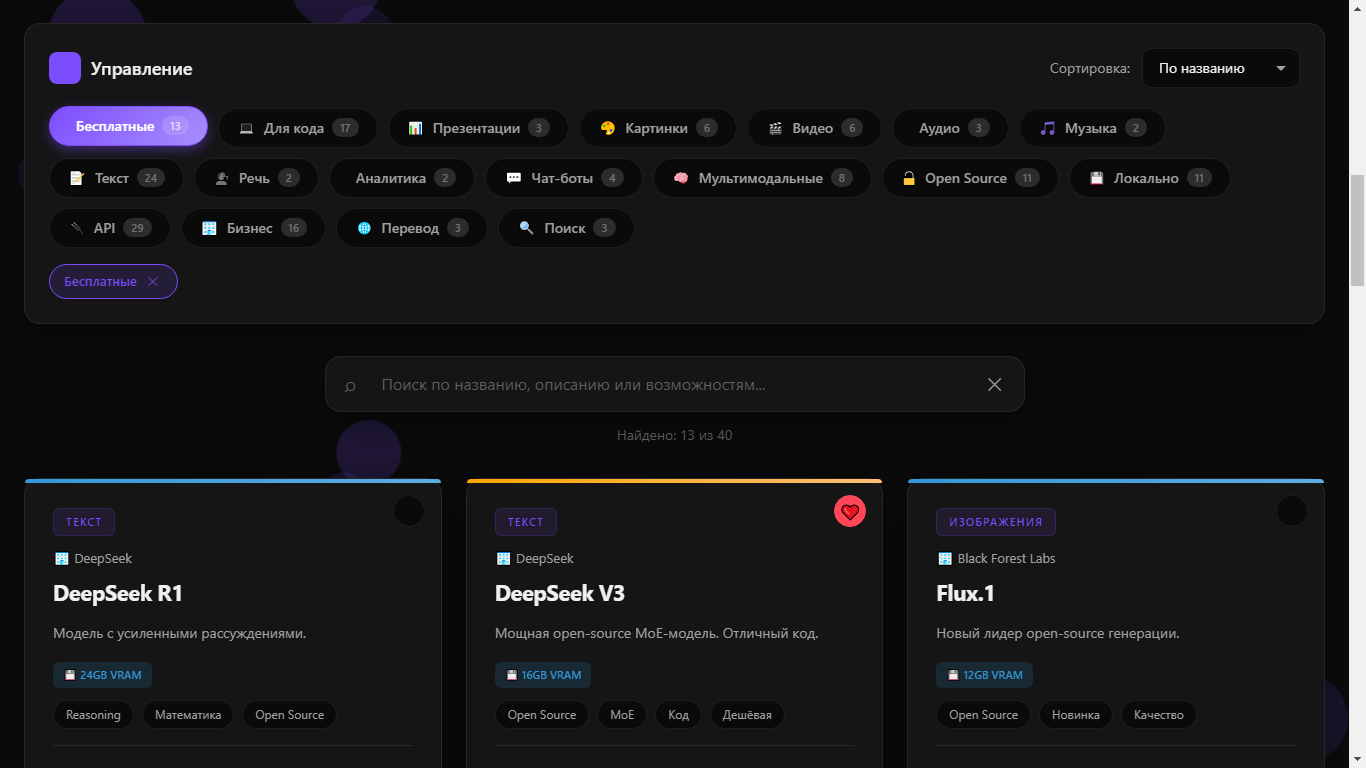Viewport: 1366px width, 768px height.
Task: Click the description Модель с усиленными рассуждениями.
Action: 180,633
